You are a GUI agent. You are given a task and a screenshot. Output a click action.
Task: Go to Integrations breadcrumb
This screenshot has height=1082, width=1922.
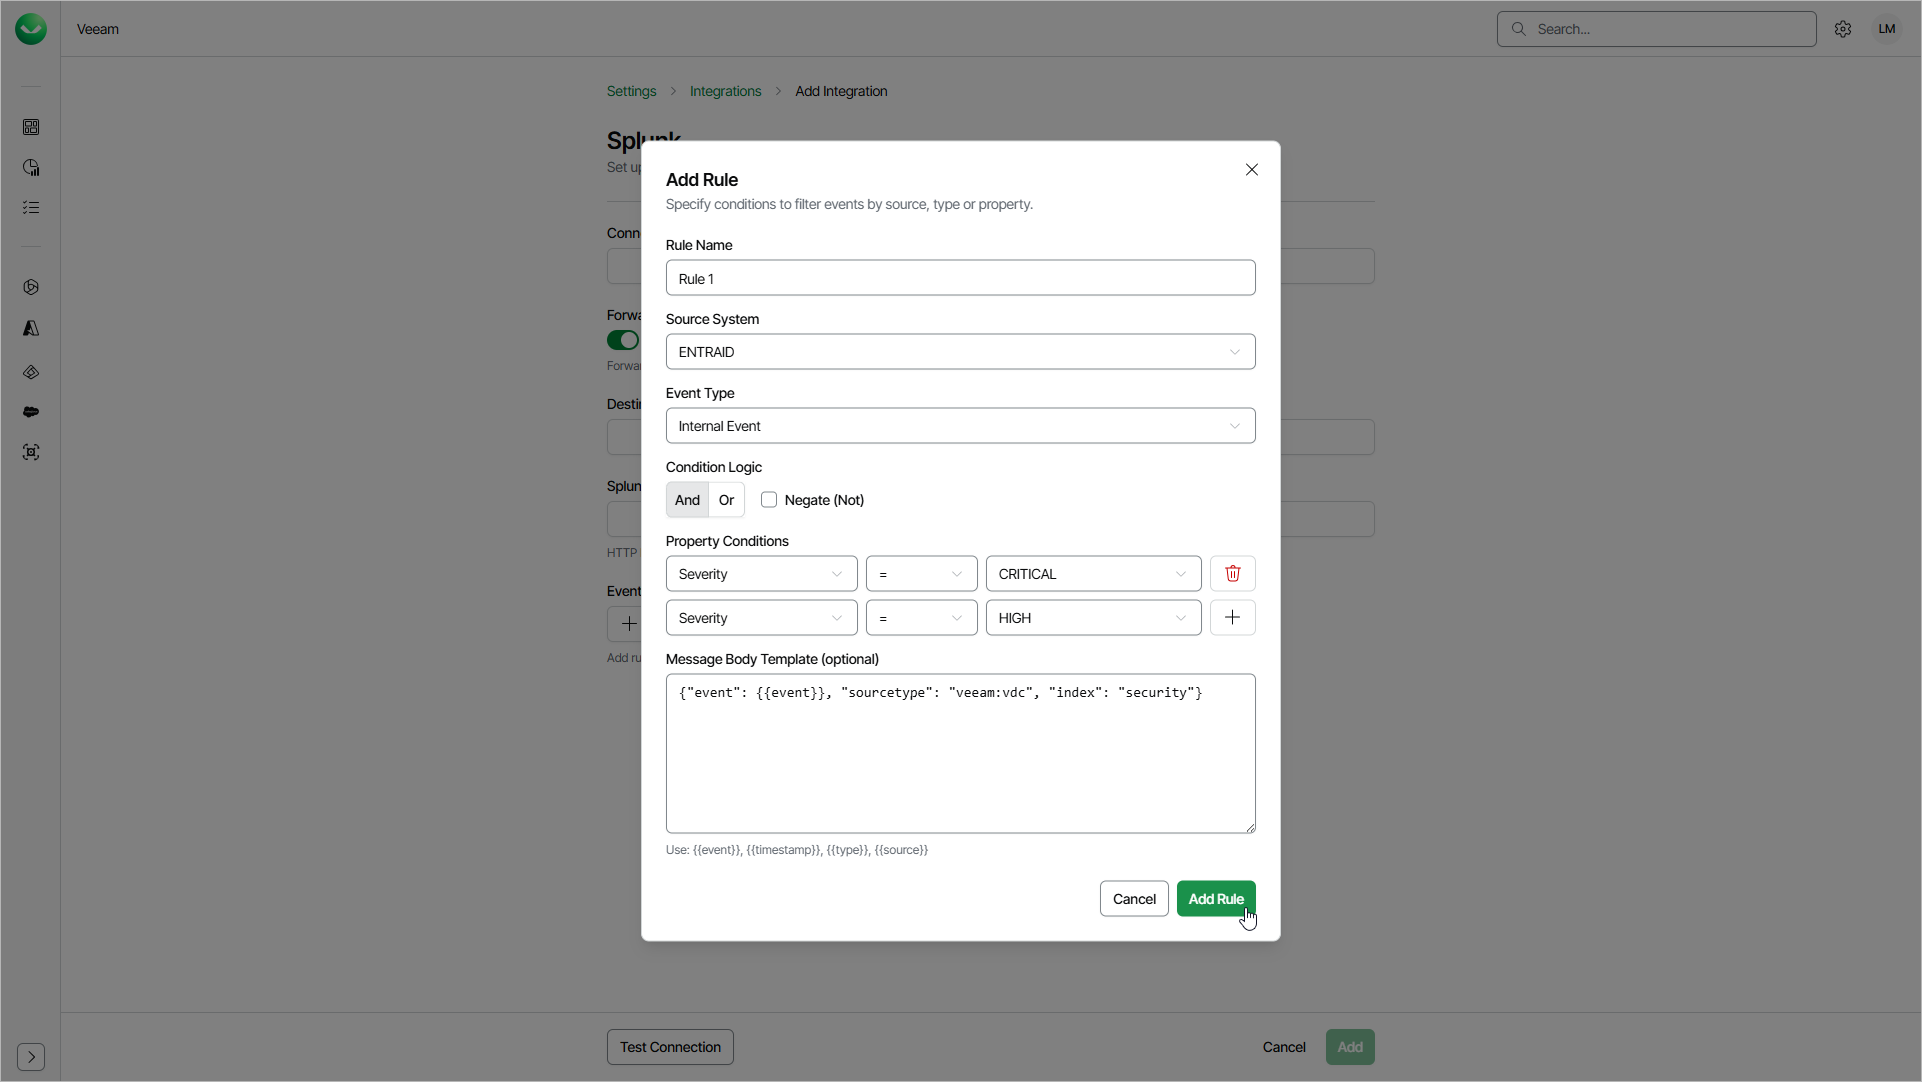pyautogui.click(x=726, y=91)
